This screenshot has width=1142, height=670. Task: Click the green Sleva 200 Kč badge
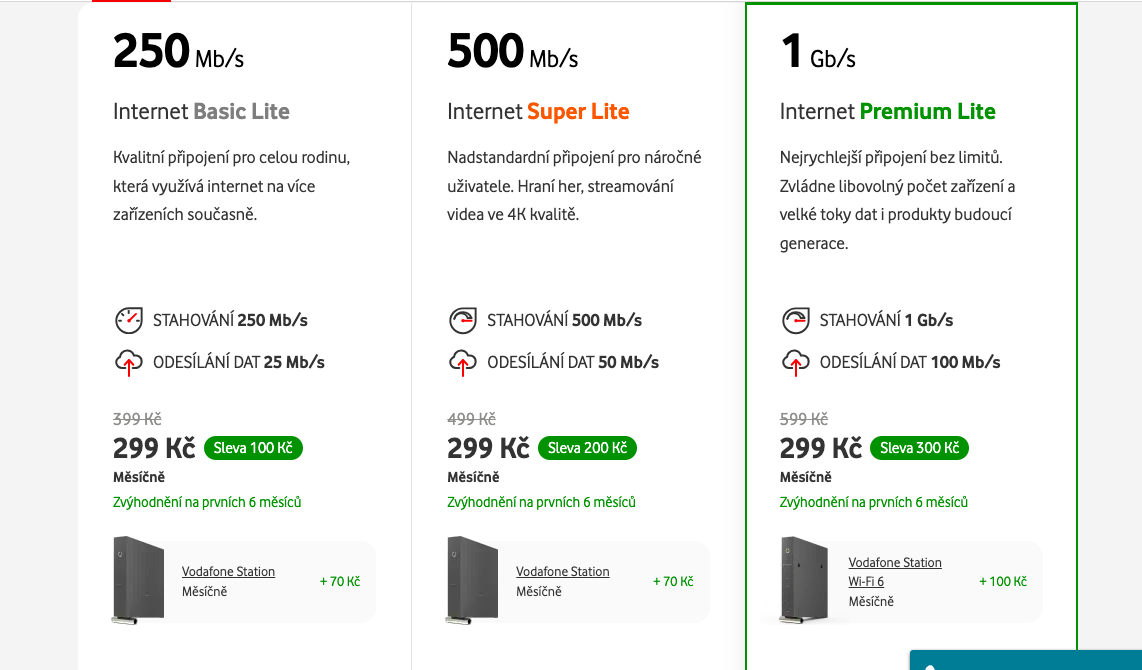coord(587,448)
